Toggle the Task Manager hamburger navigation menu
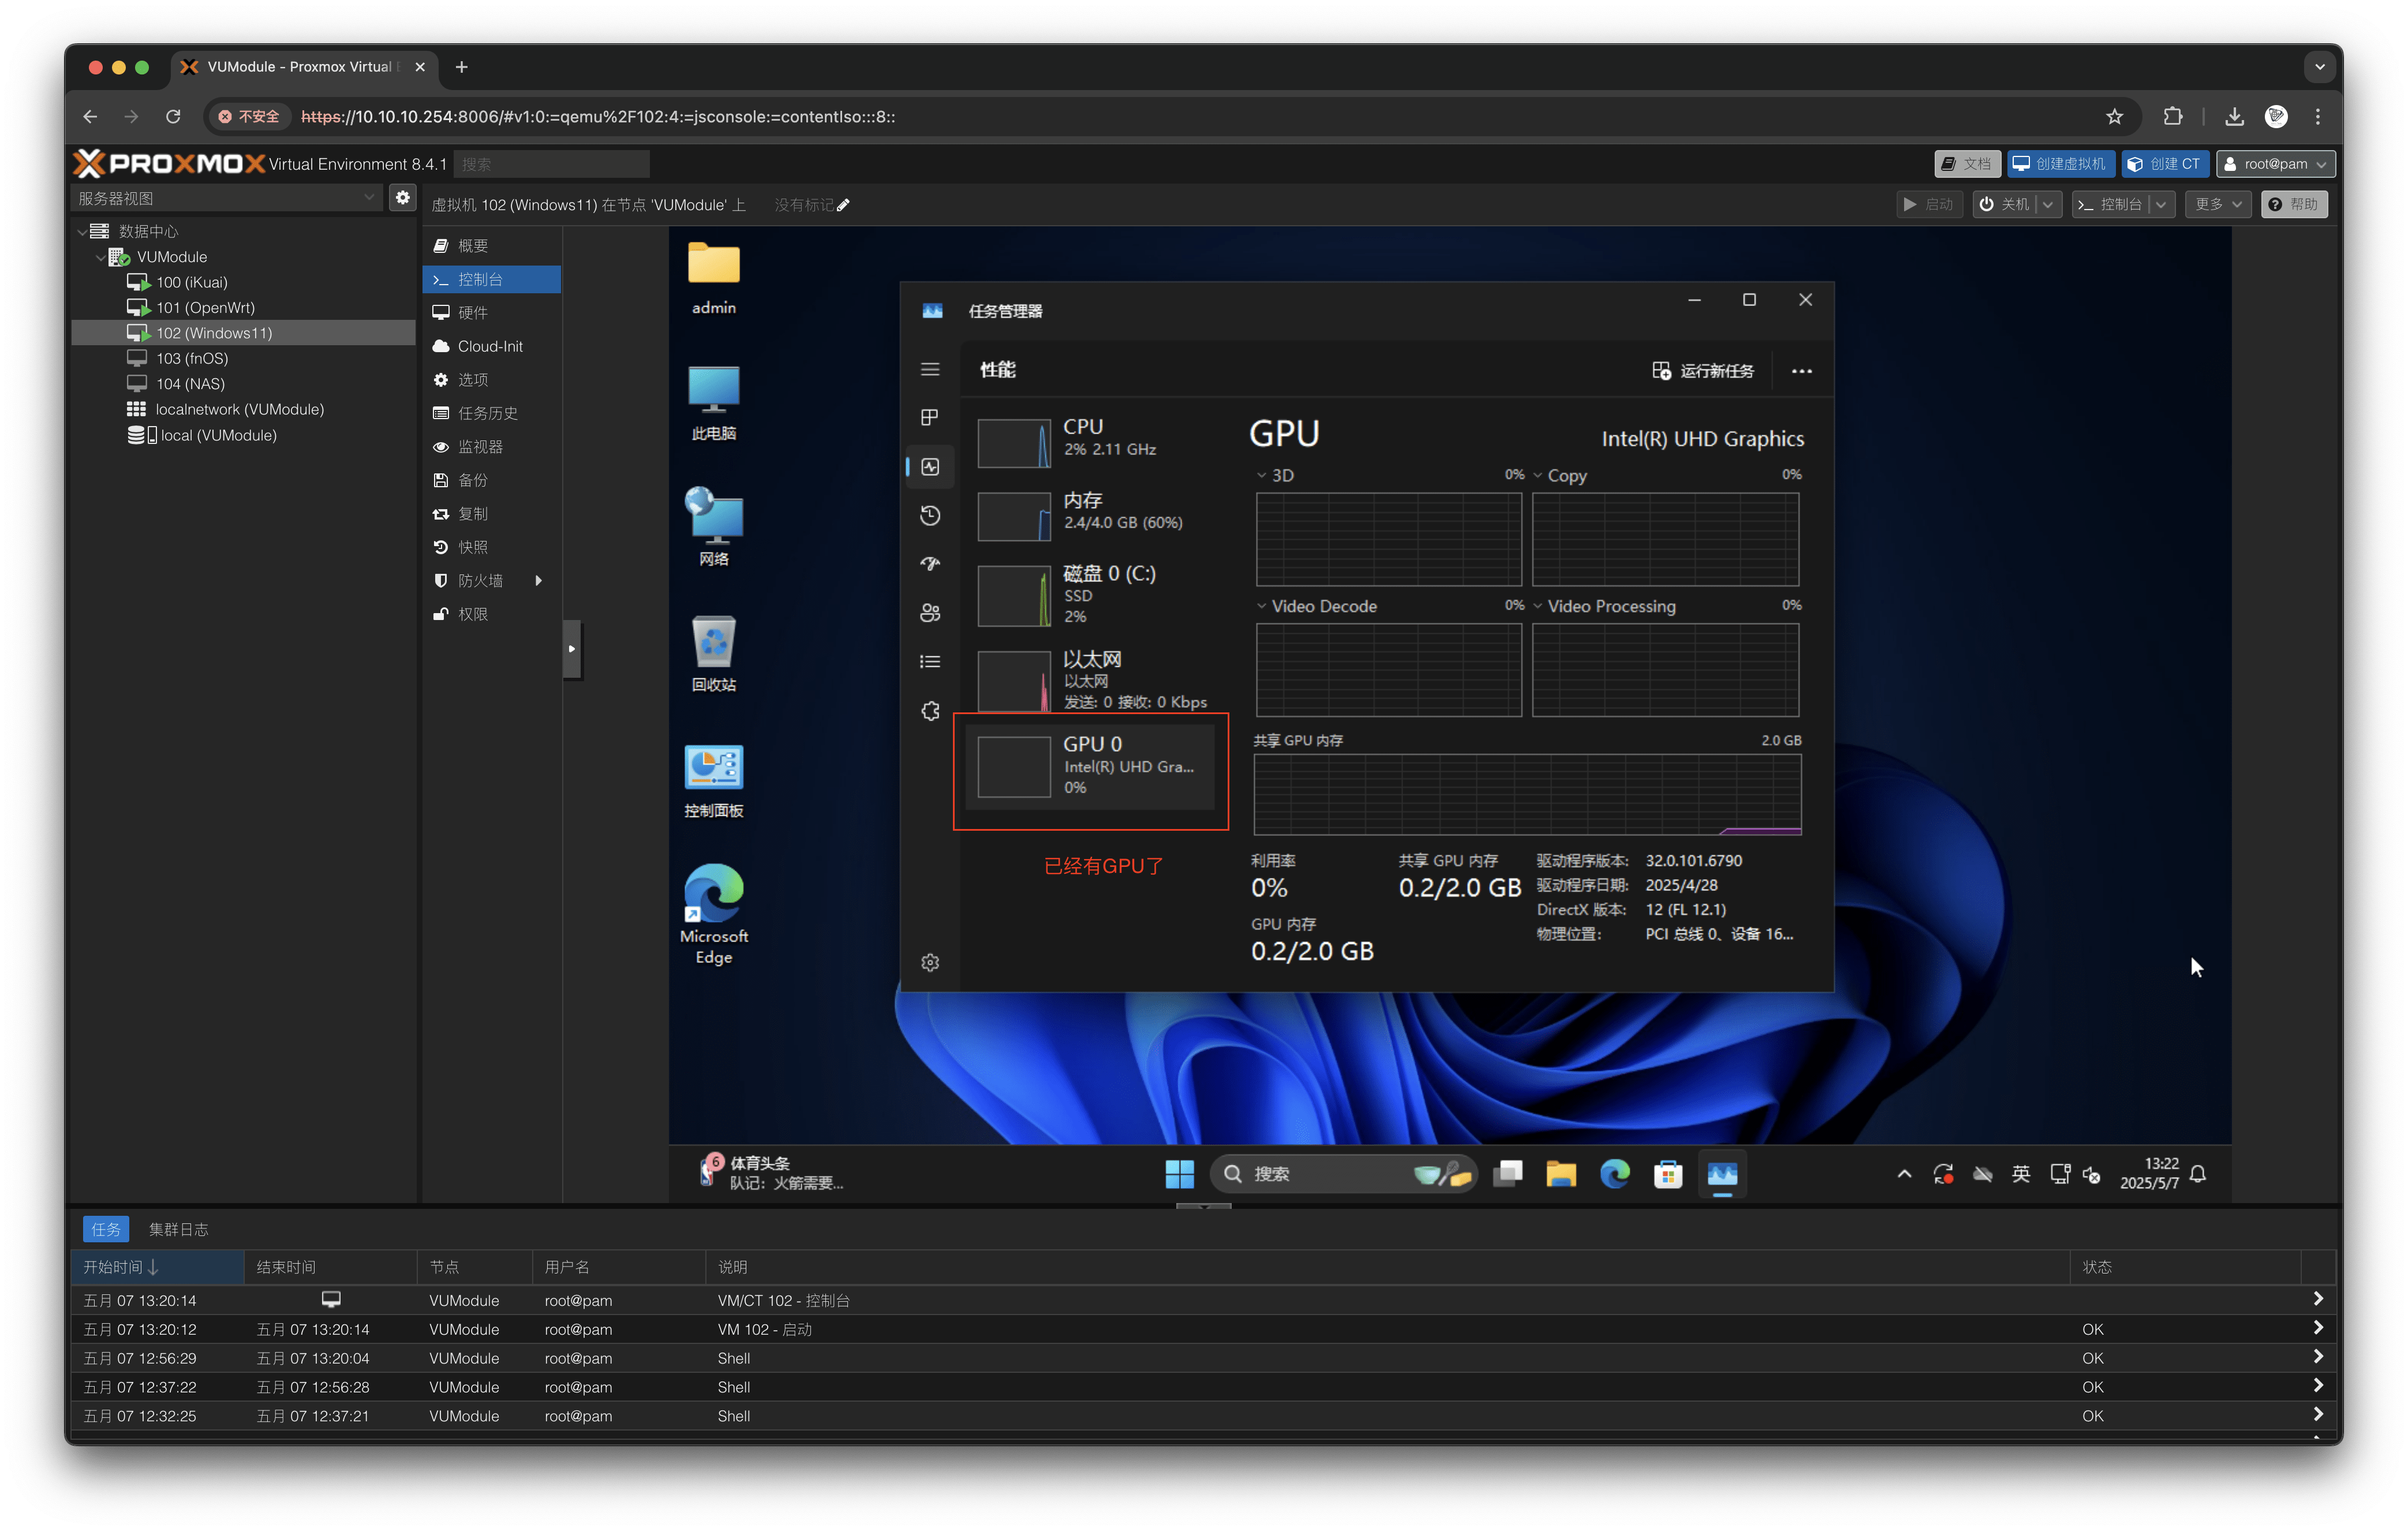 point(930,370)
